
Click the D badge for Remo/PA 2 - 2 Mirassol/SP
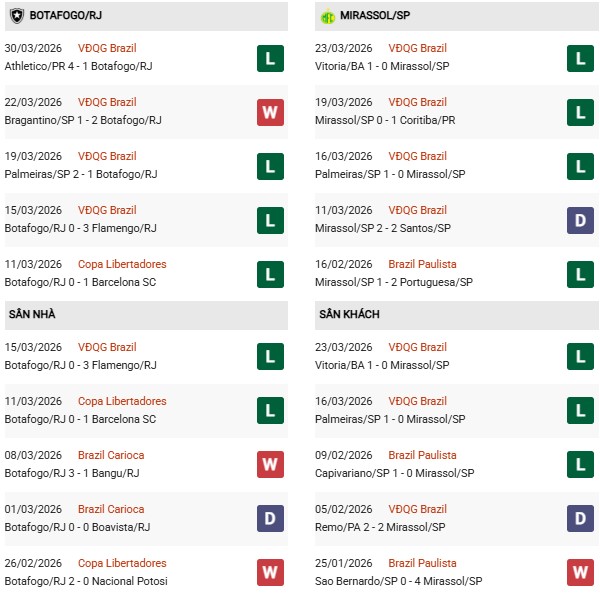point(581,519)
